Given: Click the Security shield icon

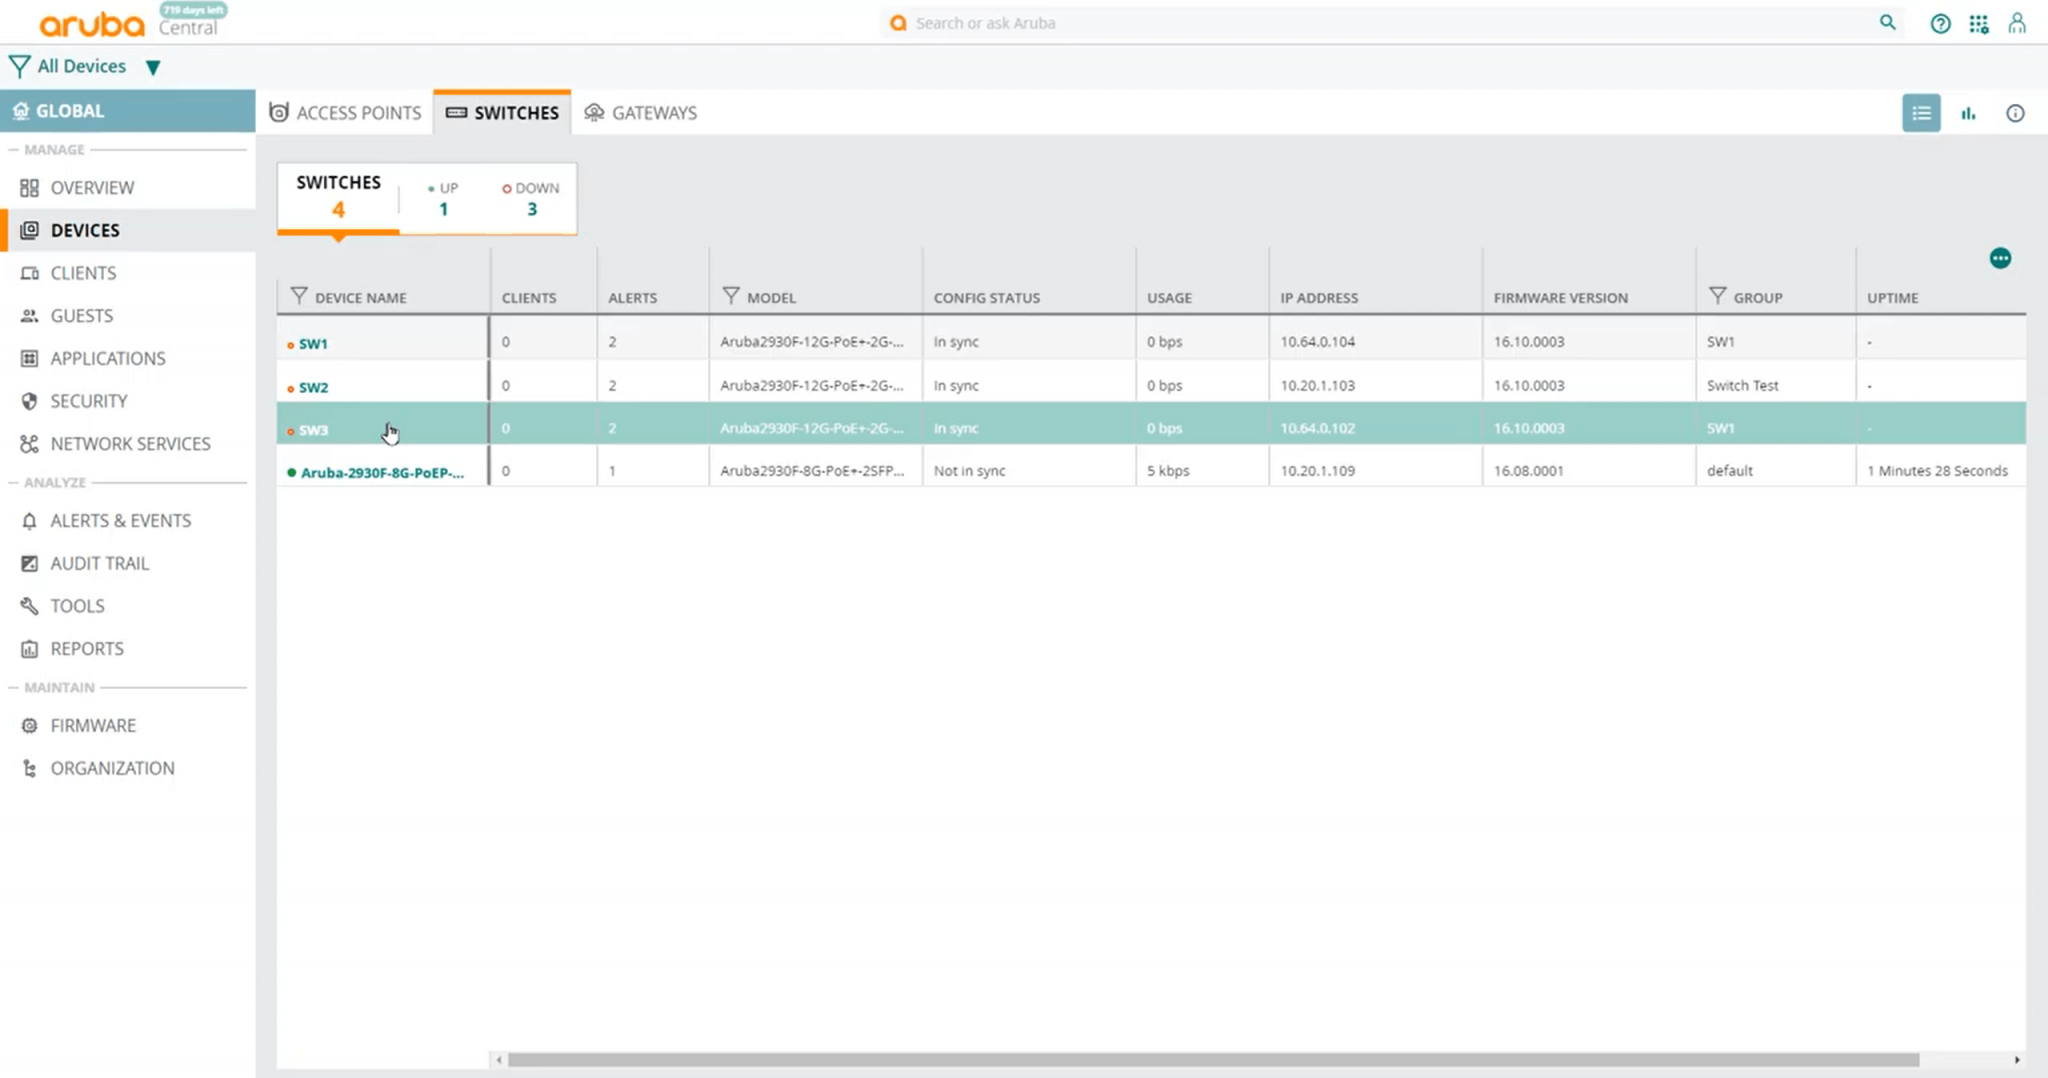Looking at the screenshot, I should 29,401.
